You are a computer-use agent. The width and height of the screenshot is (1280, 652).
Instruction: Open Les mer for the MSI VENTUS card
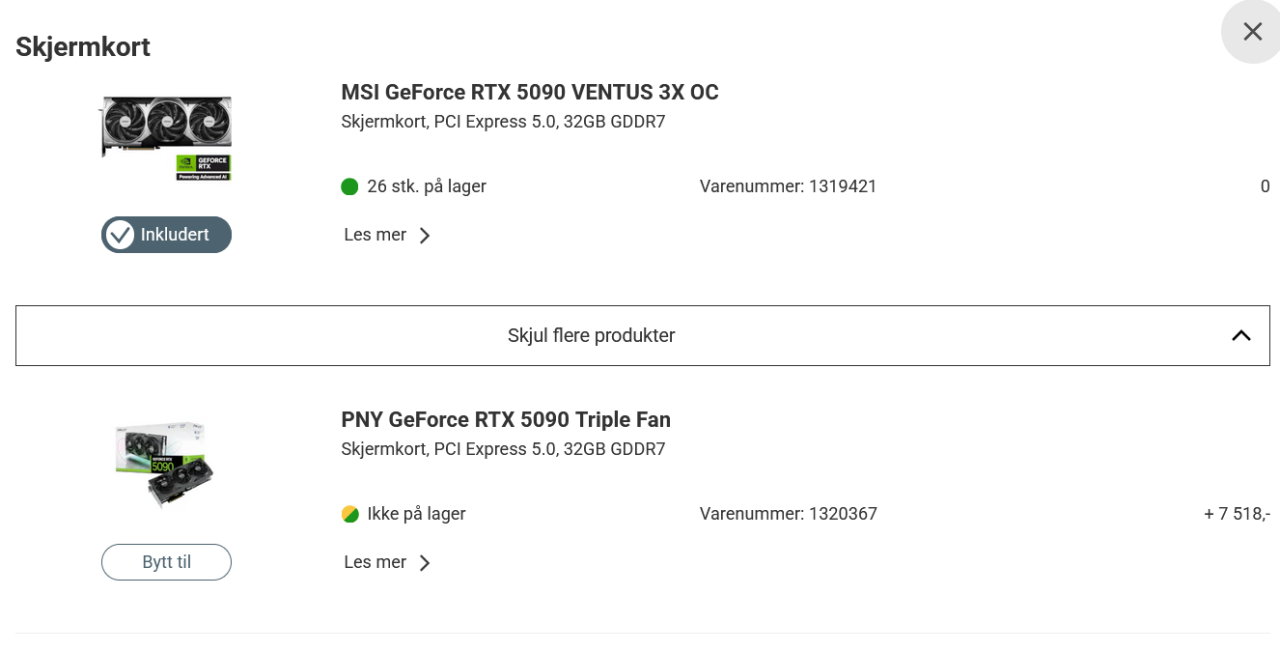(375, 235)
